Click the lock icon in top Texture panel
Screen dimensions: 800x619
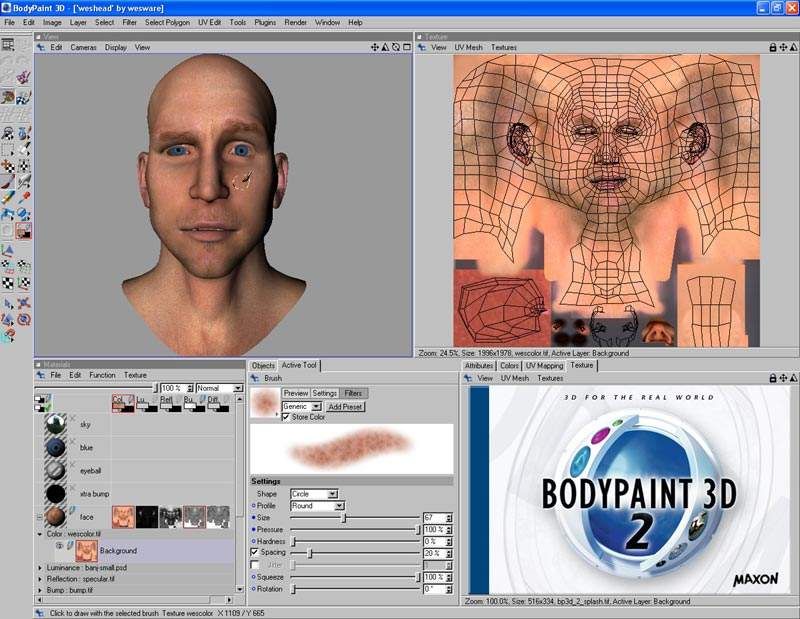point(772,47)
